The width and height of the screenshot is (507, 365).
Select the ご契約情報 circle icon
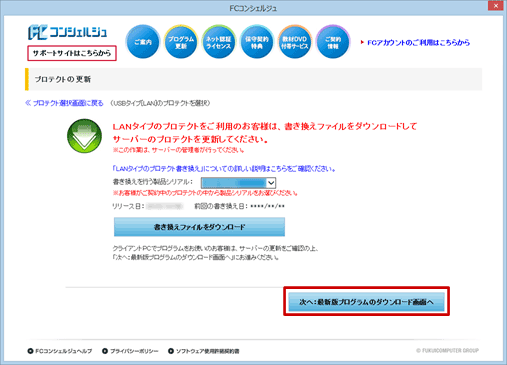click(x=333, y=42)
